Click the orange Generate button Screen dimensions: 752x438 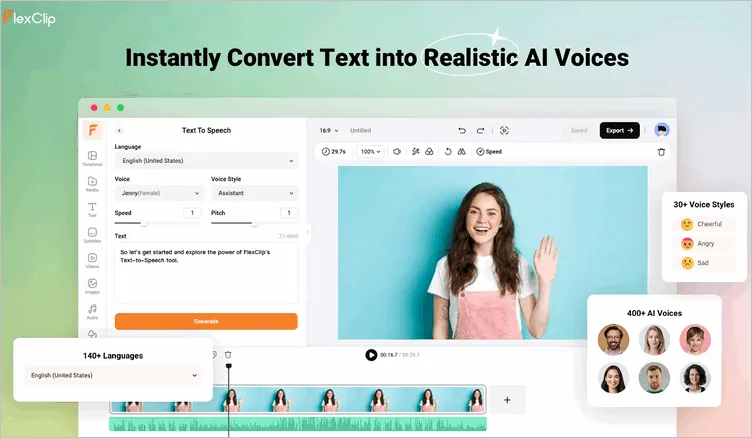pyautogui.click(x=206, y=321)
